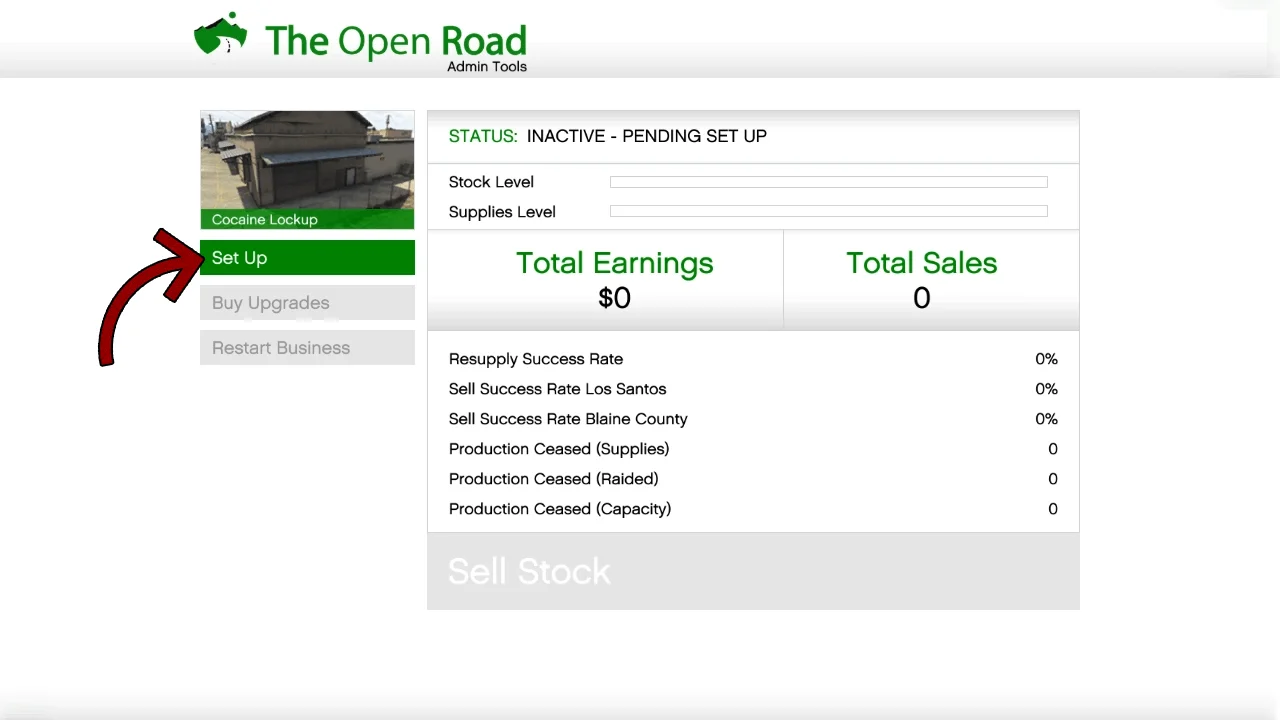Click The Open Road title text
Screen dimensions: 1280x720
click(395, 40)
